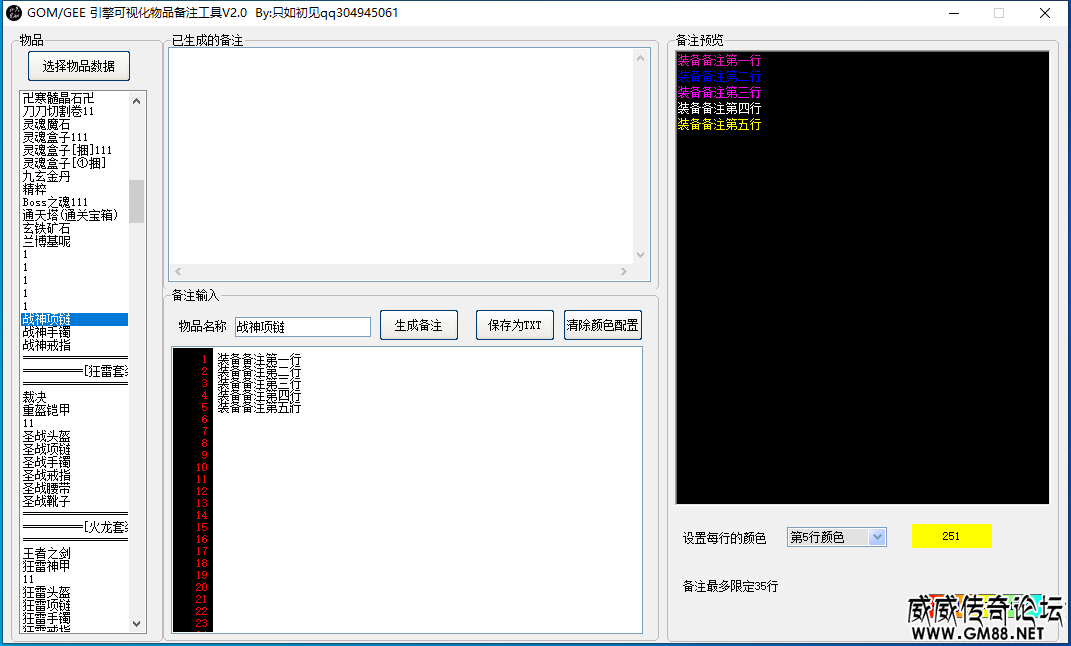
Task: Minimize the application window
Action: (x=954, y=13)
